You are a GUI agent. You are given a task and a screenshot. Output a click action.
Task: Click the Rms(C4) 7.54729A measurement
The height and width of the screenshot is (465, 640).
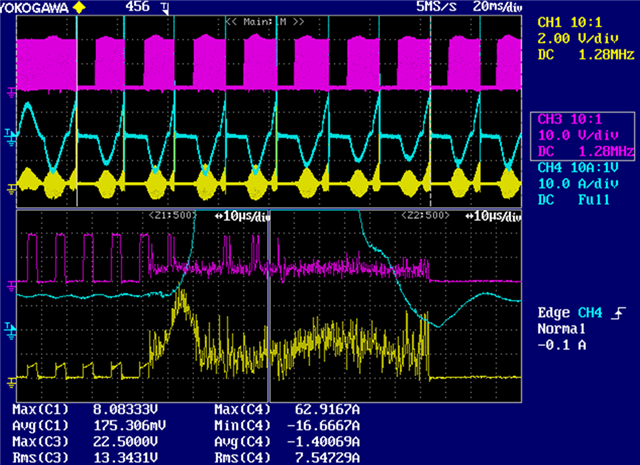(287, 458)
